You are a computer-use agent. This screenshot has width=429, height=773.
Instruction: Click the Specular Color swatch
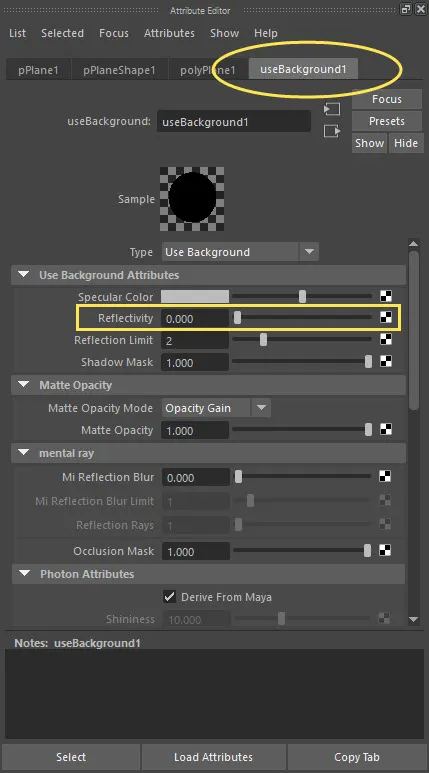pyautogui.click(x=195, y=296)
